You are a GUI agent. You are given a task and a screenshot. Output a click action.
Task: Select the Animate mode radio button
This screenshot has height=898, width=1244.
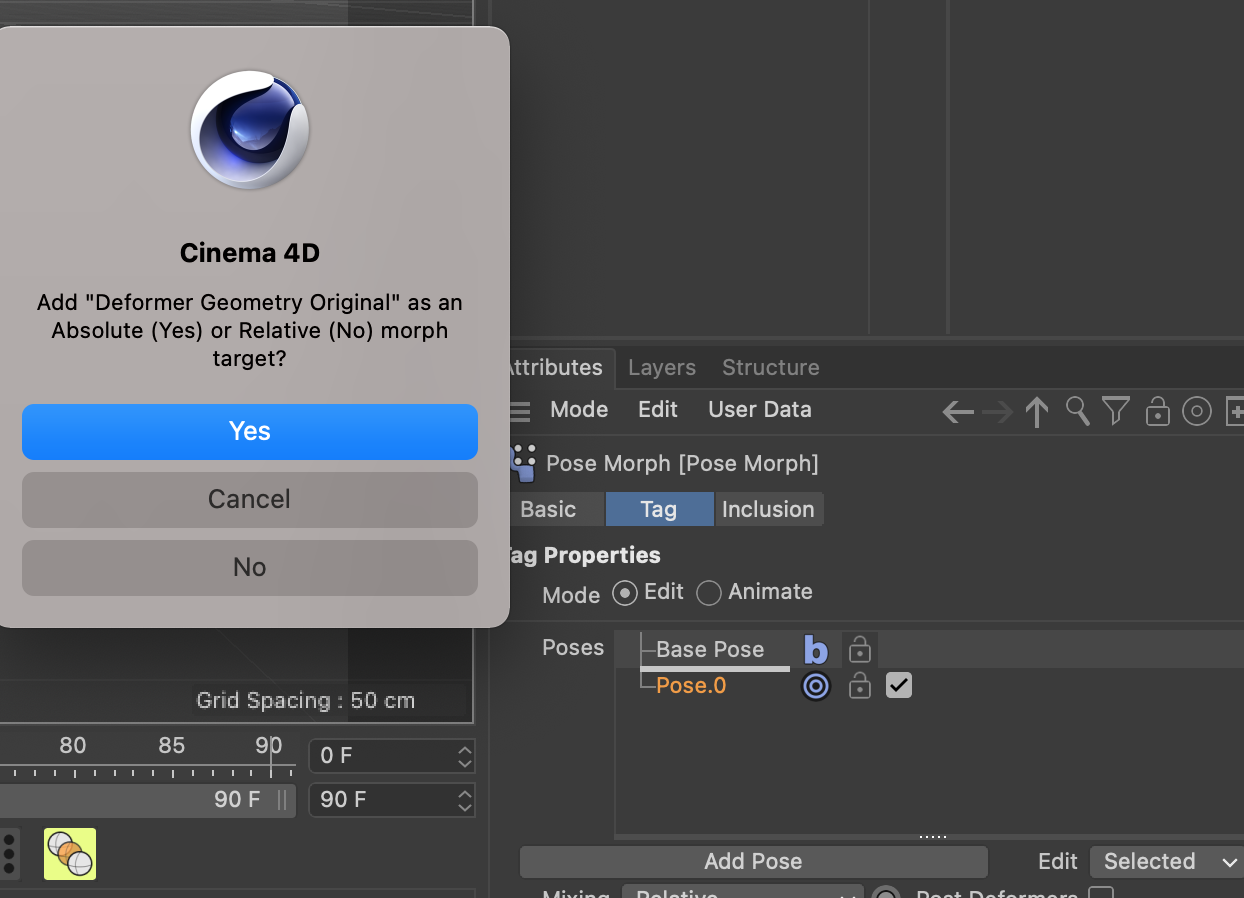click(x=709, y=593)
